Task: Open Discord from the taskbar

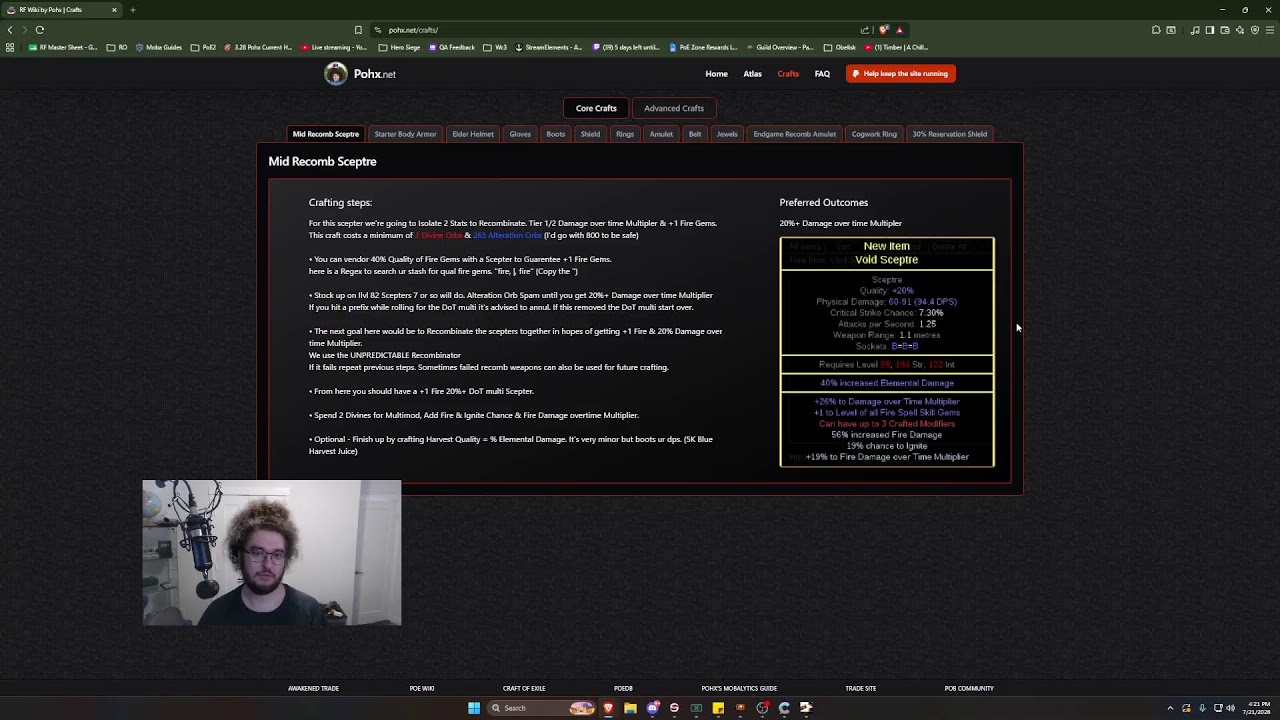Action: pos(653,708)
